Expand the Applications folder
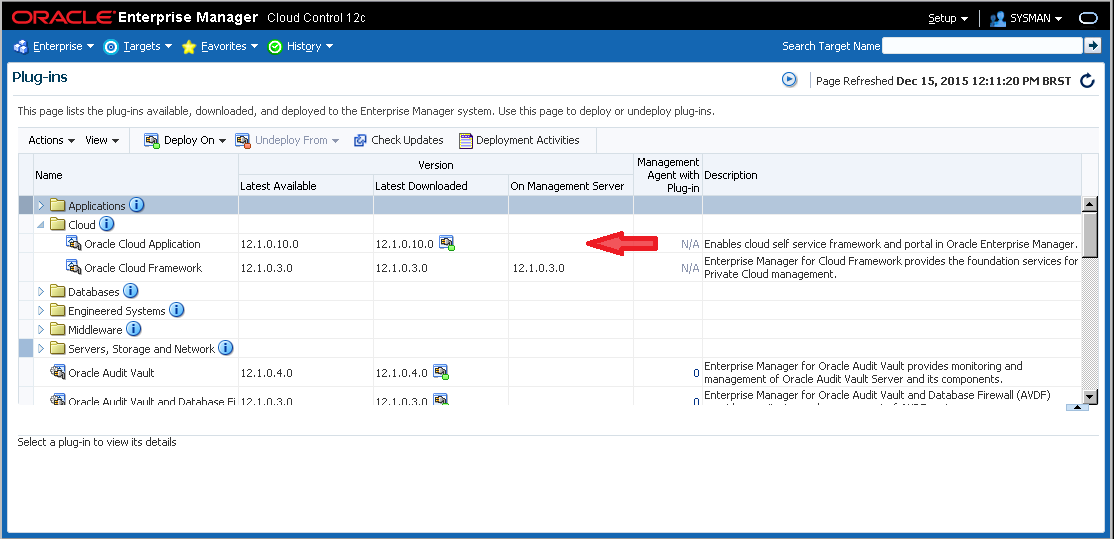The width and height of the screenshot is (1115, 539). tap(41, 206)
